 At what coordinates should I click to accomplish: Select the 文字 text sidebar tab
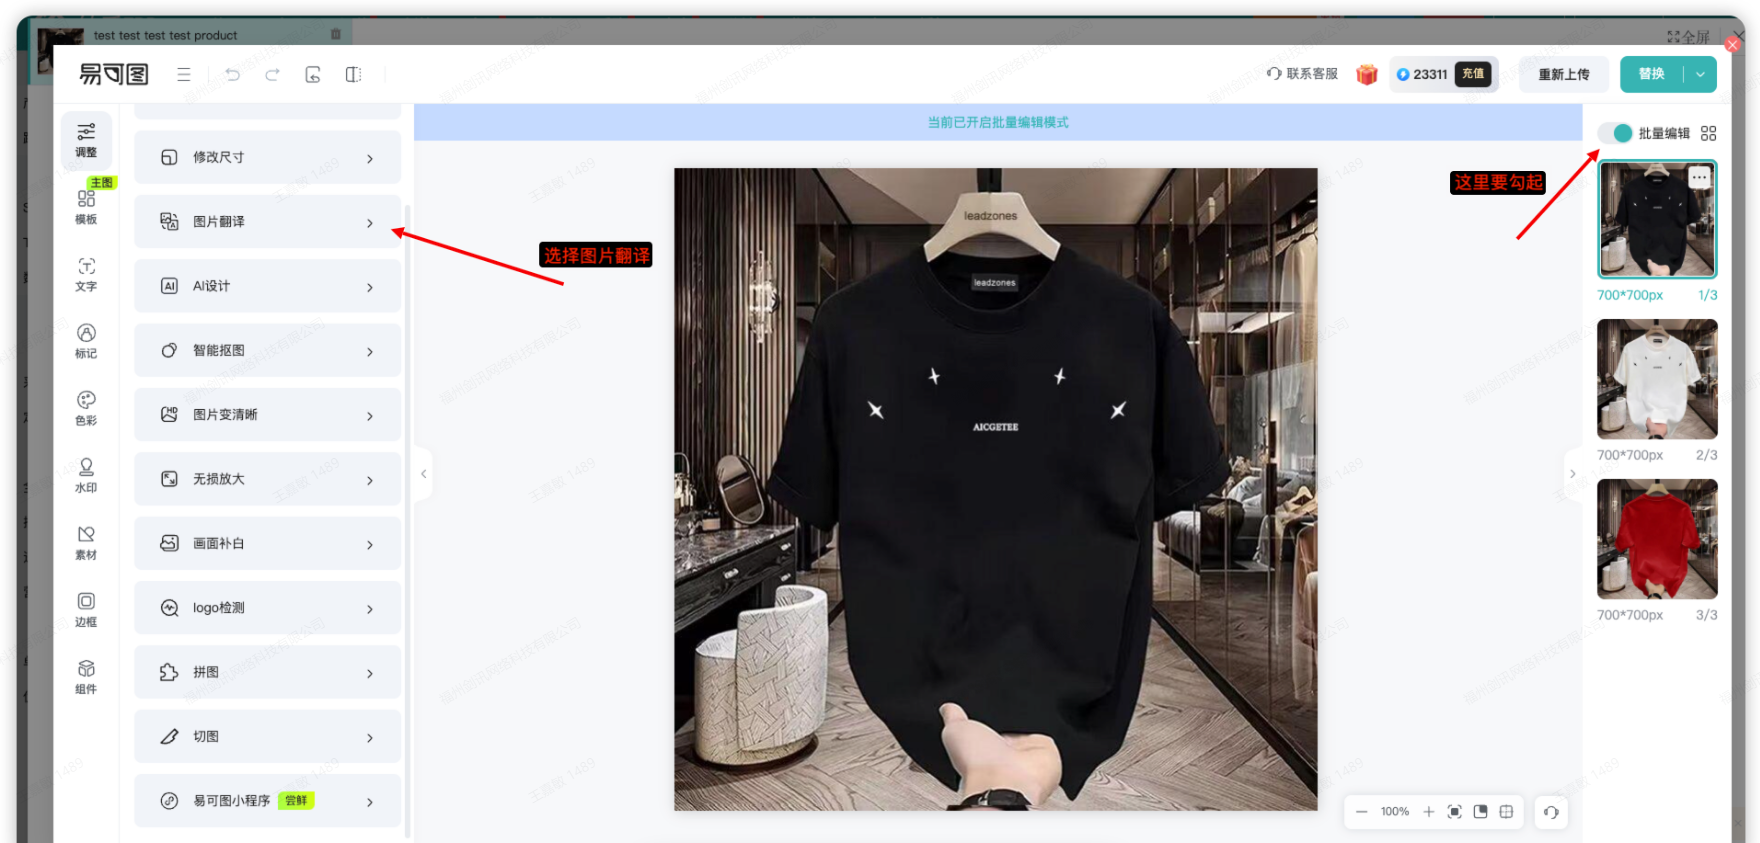coord(86,274)
